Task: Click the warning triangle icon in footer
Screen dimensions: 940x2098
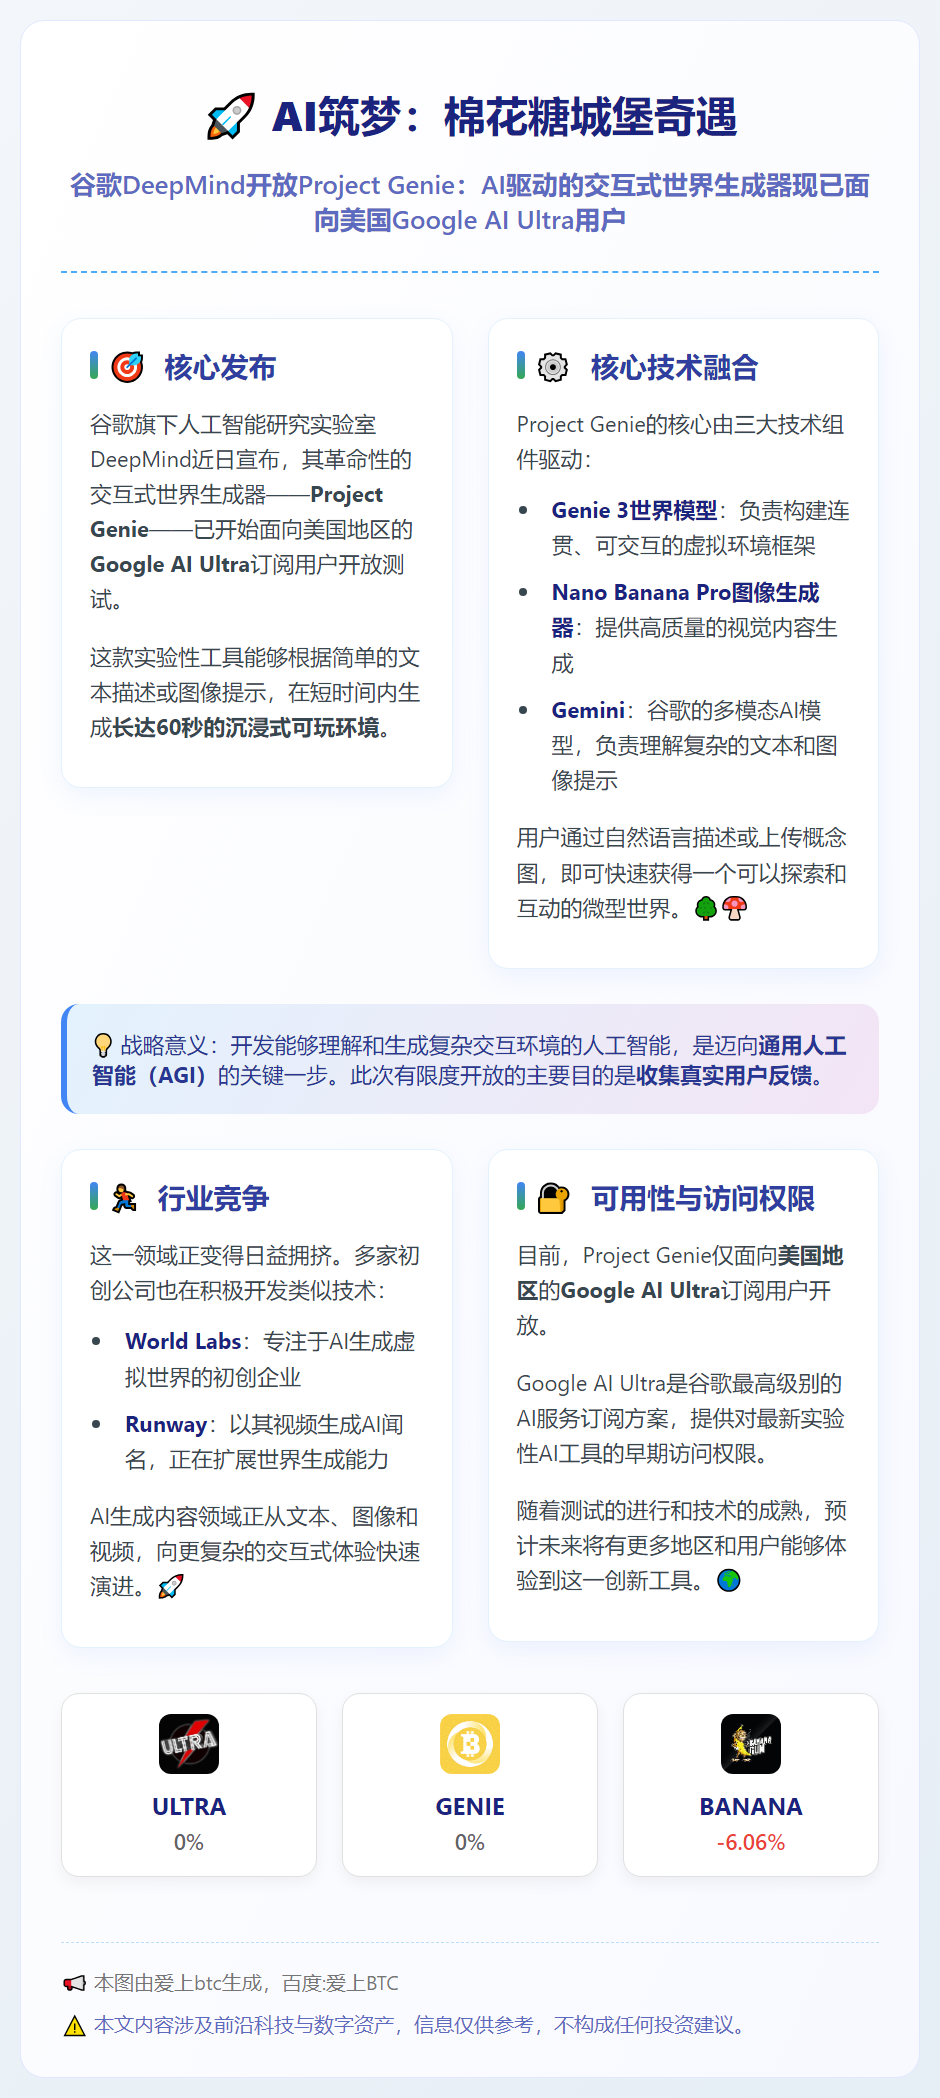Action: 75,2026
